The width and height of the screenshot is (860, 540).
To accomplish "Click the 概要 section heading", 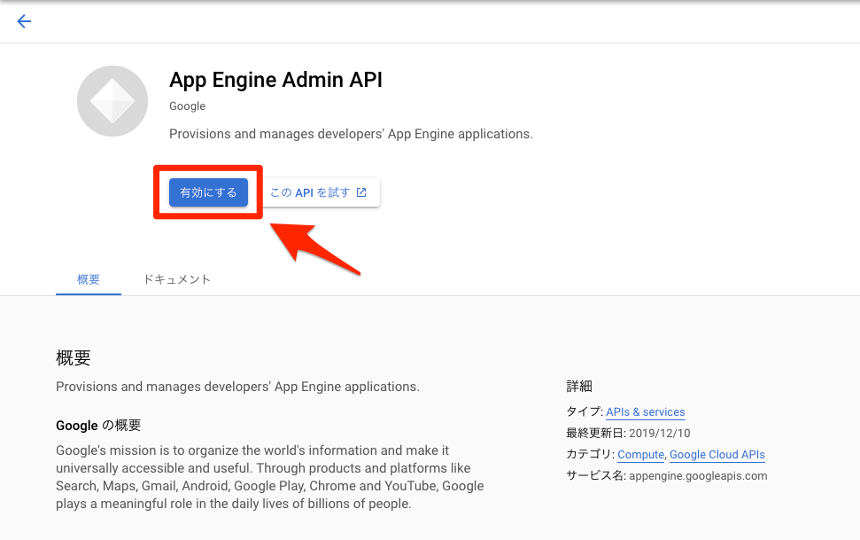I will click(x=73, y=358).
